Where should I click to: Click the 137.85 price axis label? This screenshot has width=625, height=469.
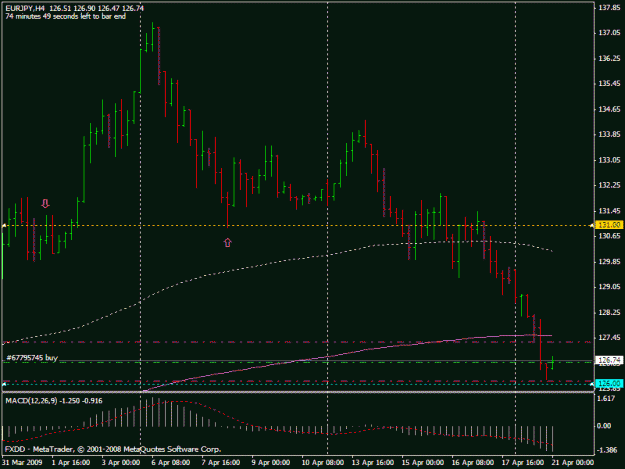coord(609,8)
